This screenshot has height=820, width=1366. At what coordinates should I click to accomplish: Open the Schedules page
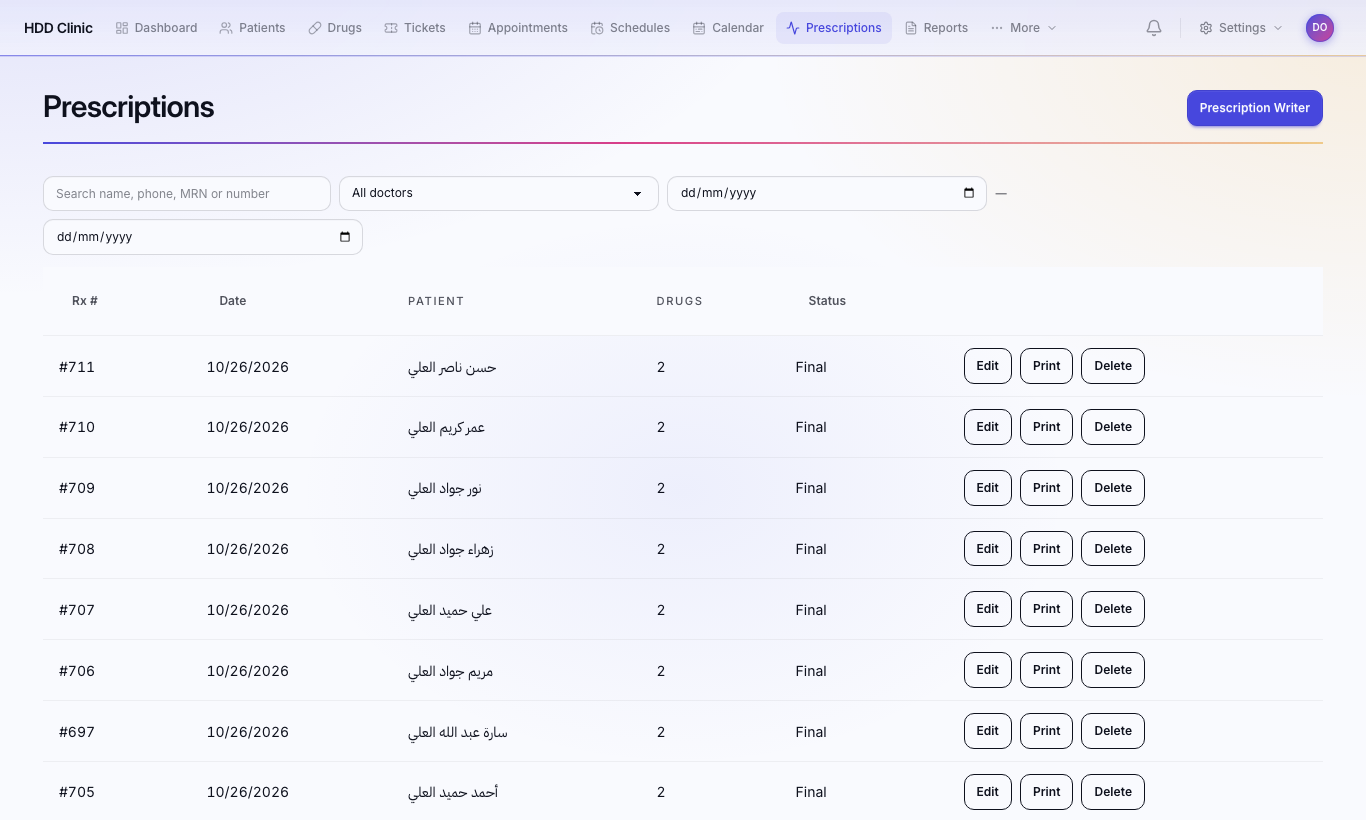point(630,28)
